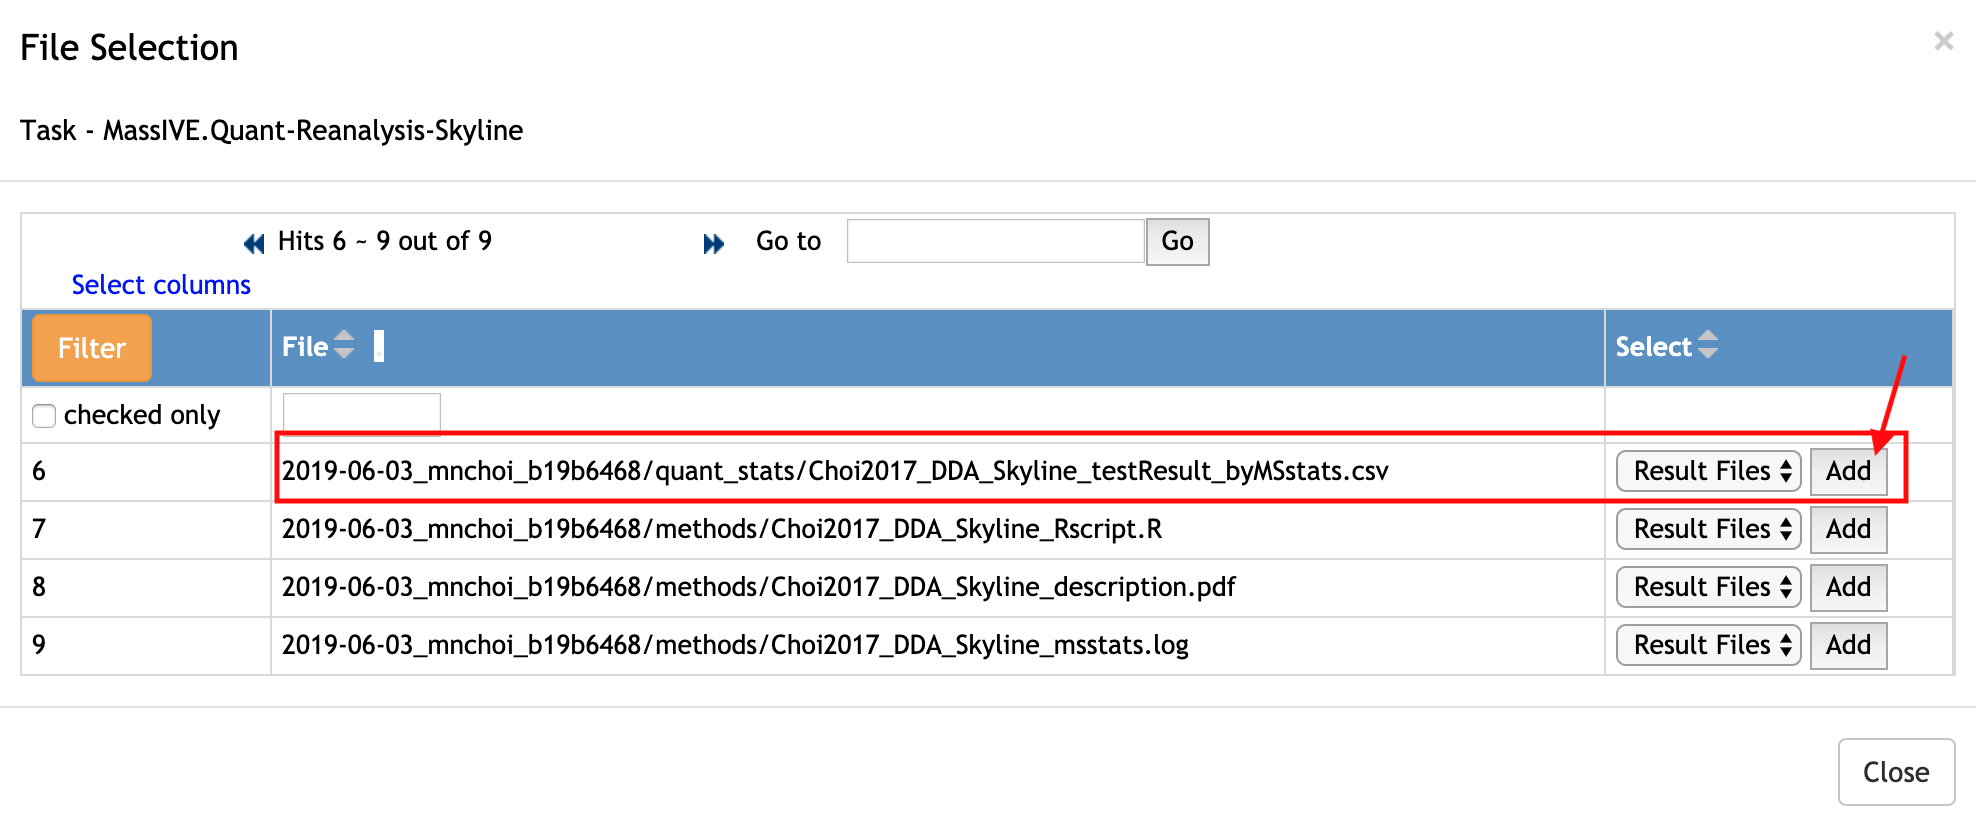Click the orange Filter button

(x=92, y=348)
